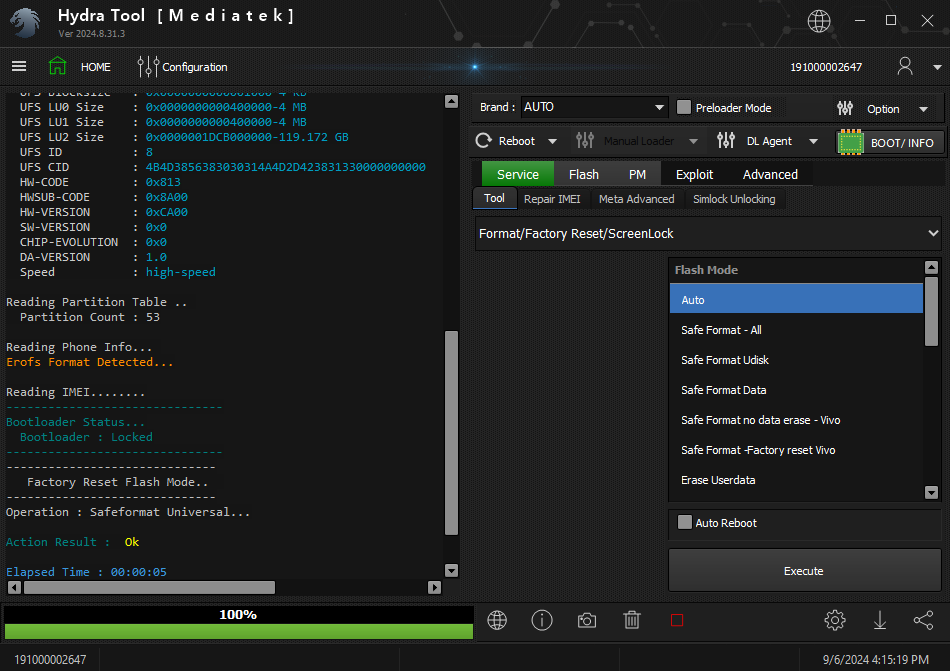Viewport: 950px width, 671px height.
Task: Select Safe Format -Factory reset Vivo
Action: (796, 450)
